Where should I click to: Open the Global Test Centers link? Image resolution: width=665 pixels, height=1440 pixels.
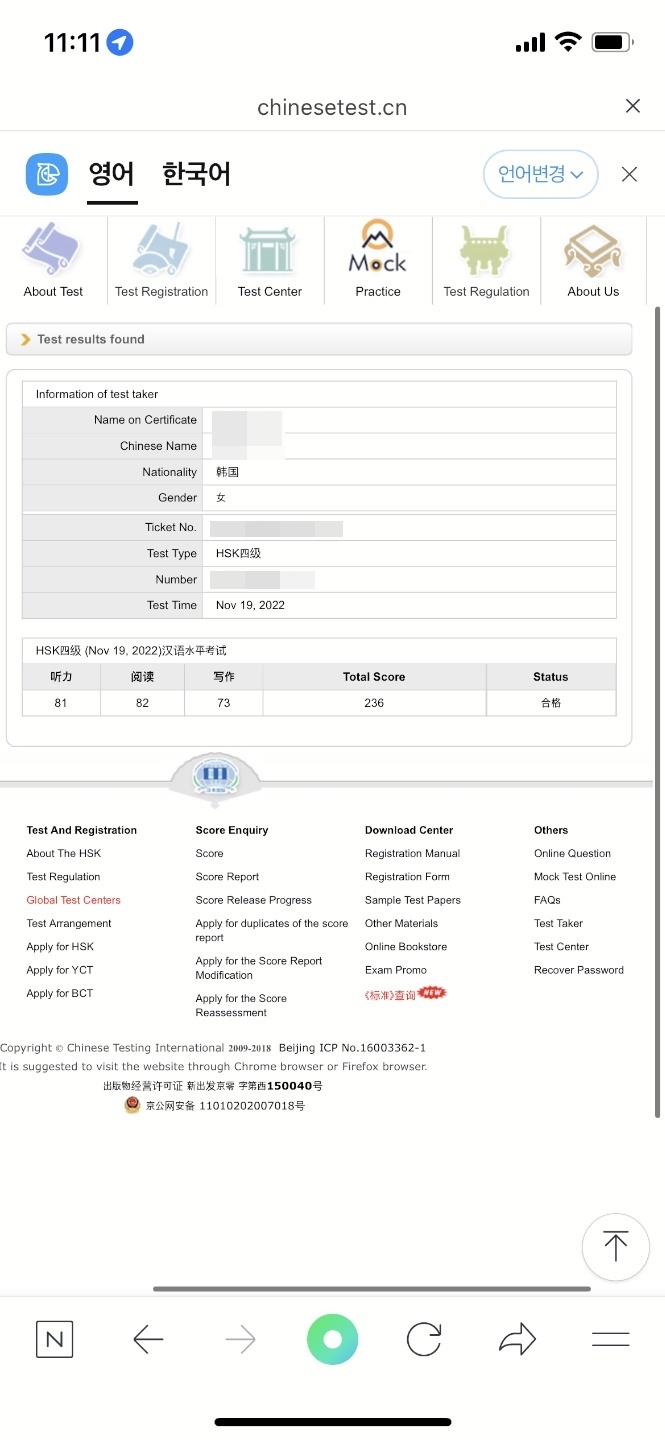point(74,900)
